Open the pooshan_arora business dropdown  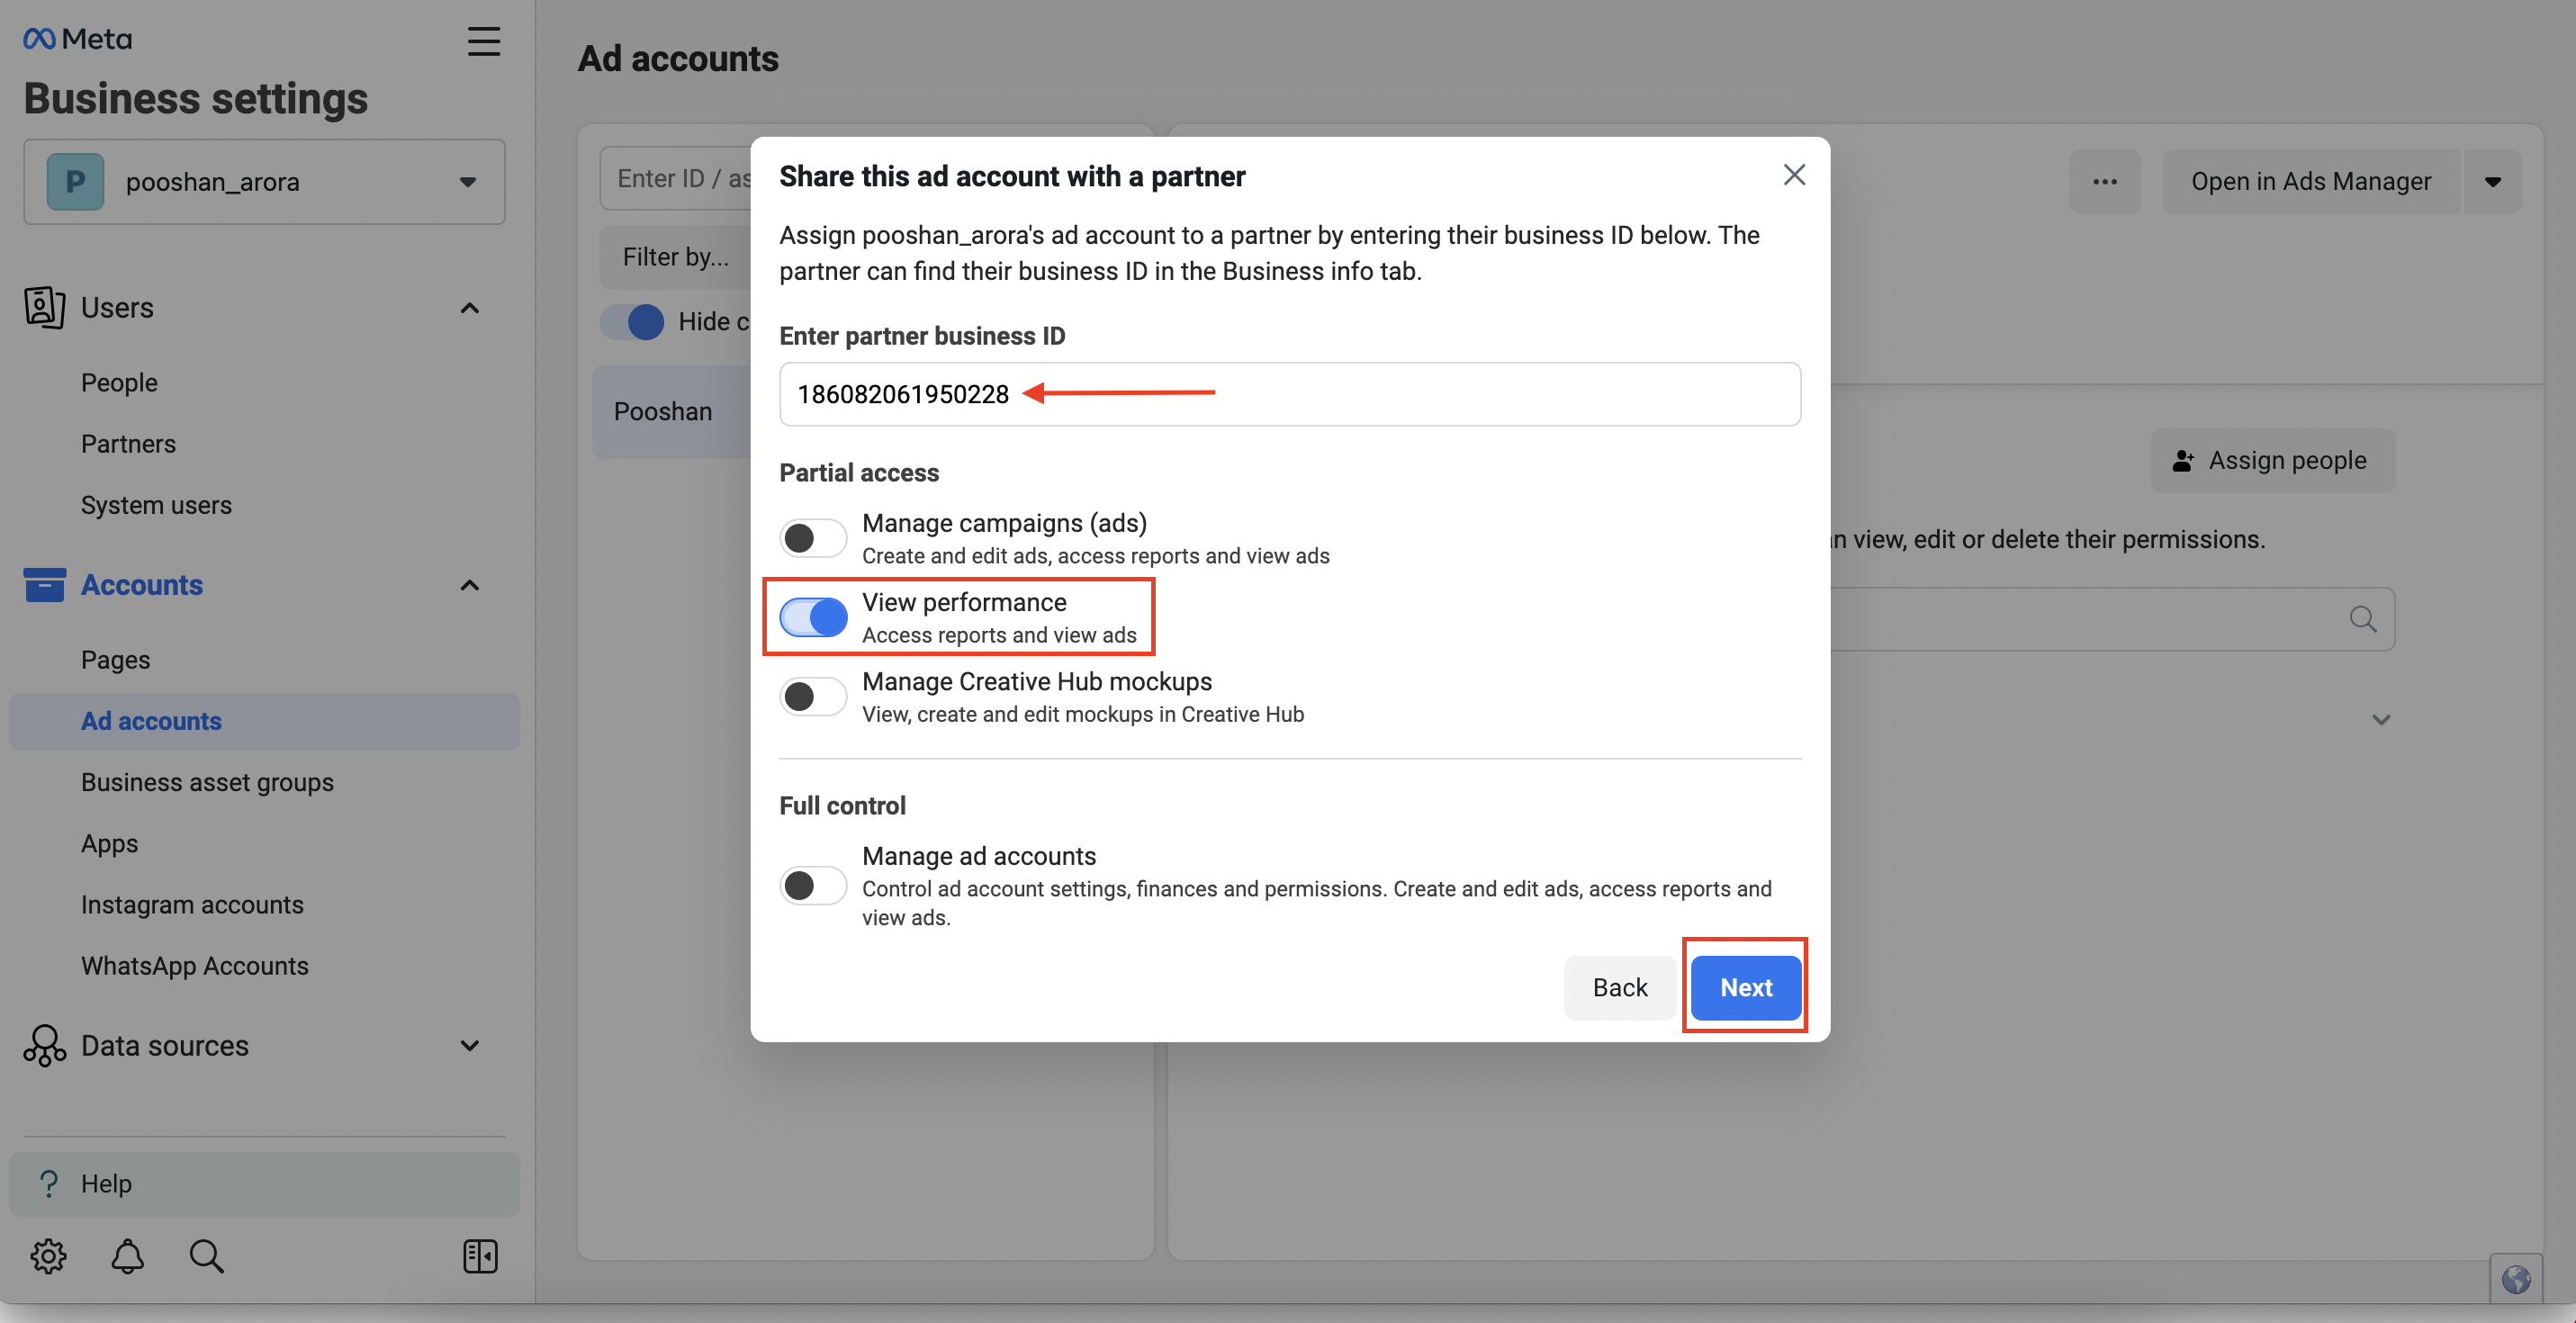tap(264, 181)
